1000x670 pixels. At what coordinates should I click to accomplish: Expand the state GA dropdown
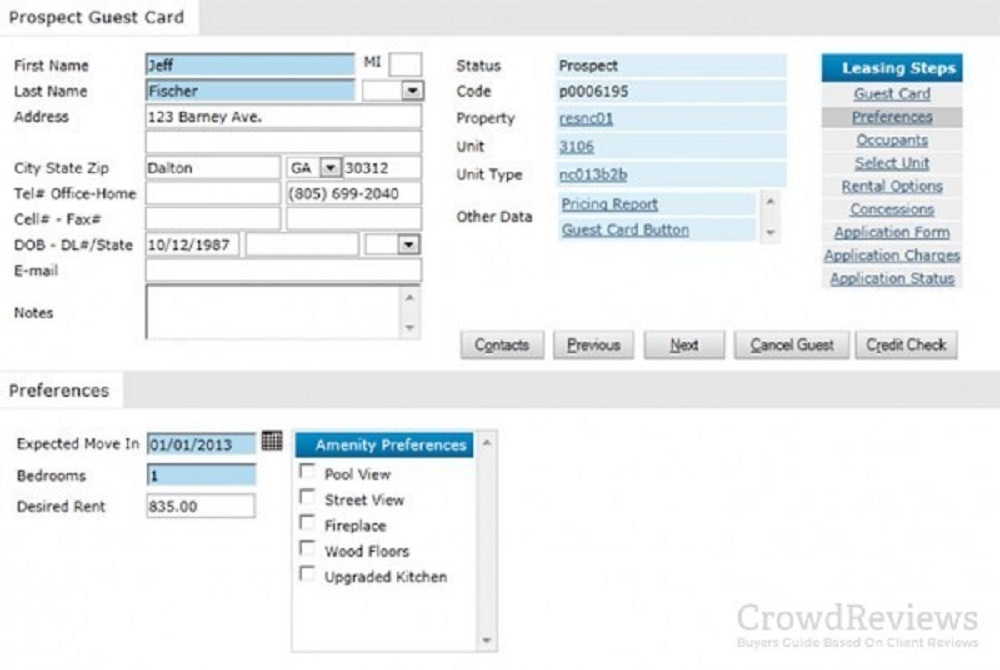pos(329,168)
